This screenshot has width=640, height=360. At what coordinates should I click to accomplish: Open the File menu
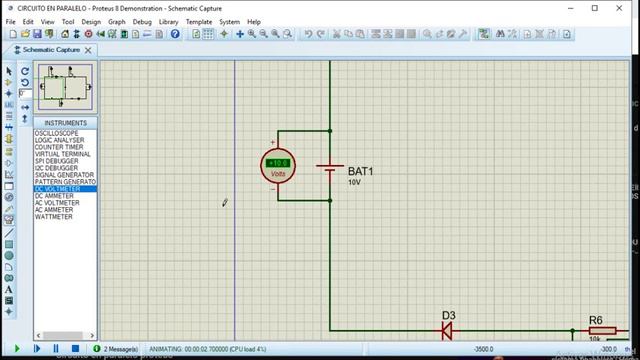[11, 22]
